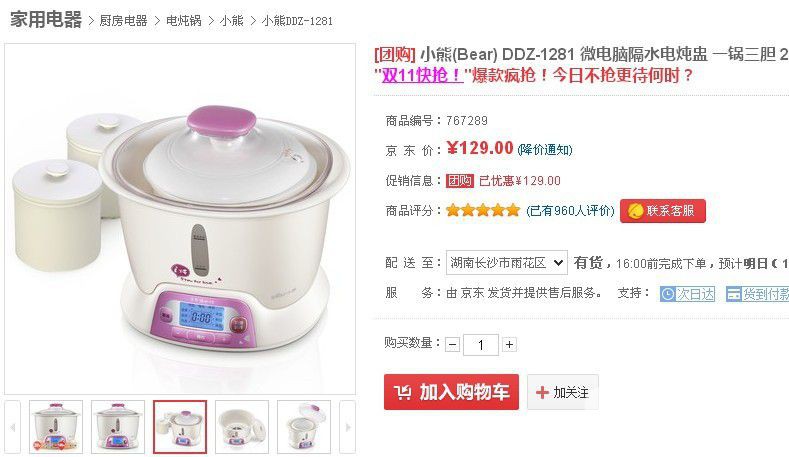
Task: Go to 厨房电器 breadcrumb link
Action: pyautogui.click(x=123, y=21)
